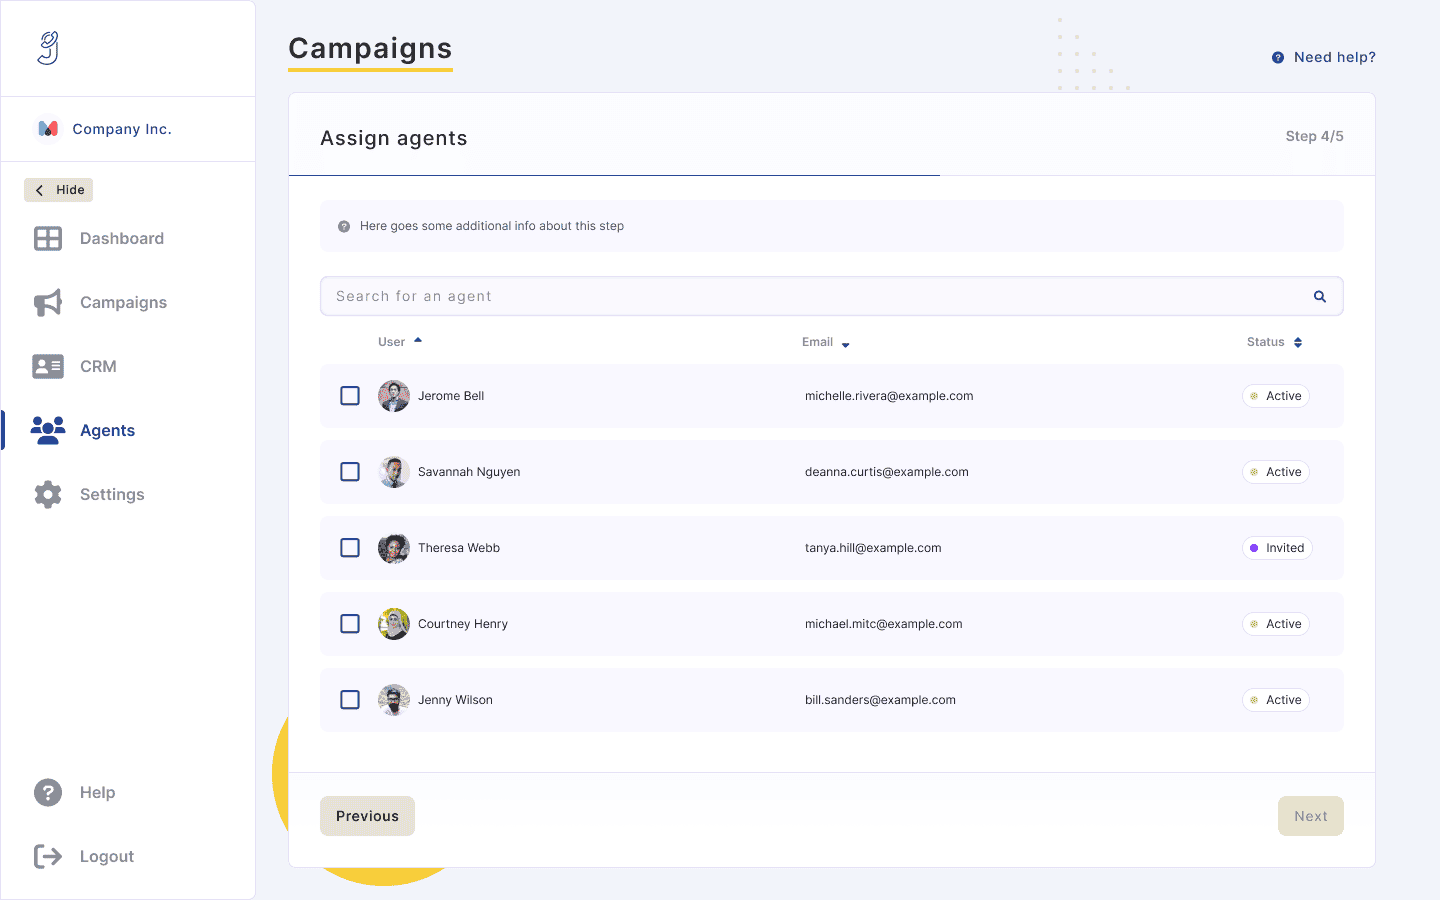This screenshot has width=1440, height=900.
Task: Select the Campaigns megaphone icon
Action: [47, 302]
